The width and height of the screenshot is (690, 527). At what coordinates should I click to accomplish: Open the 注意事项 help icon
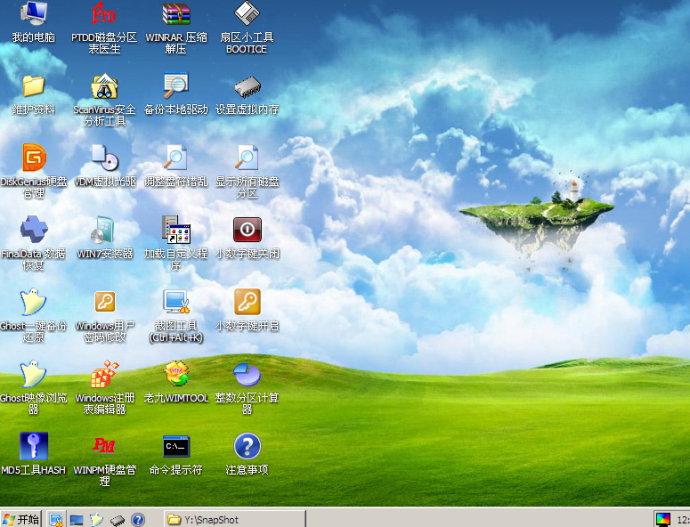coord(246,446)
